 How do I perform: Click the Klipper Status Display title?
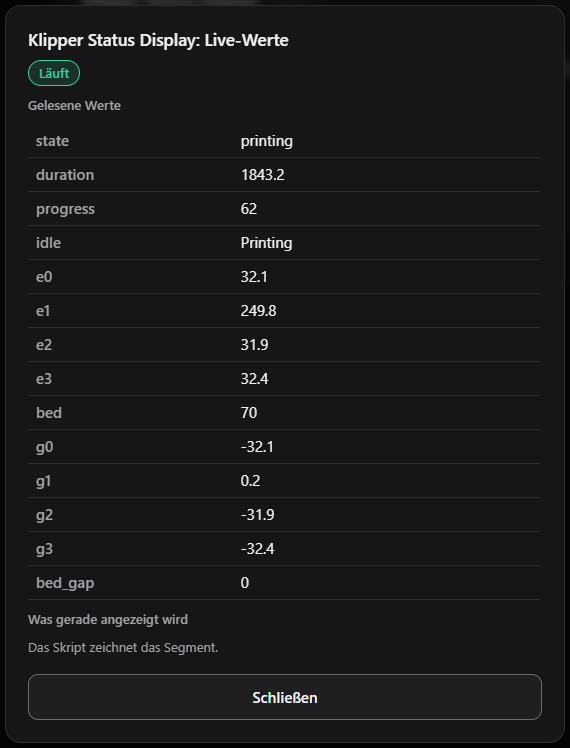click(x=158, y=40)
